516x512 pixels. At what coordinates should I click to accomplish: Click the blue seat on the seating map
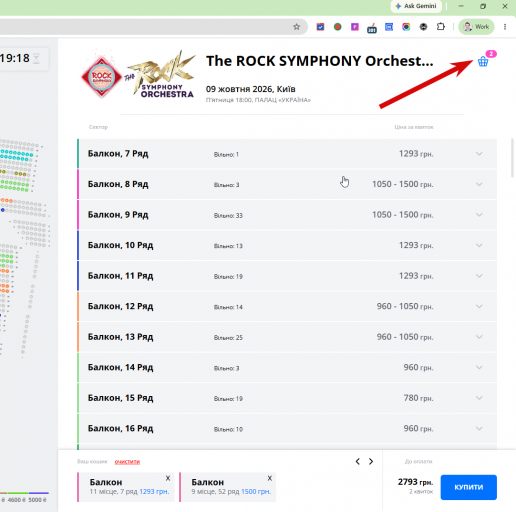coord(3,210)
